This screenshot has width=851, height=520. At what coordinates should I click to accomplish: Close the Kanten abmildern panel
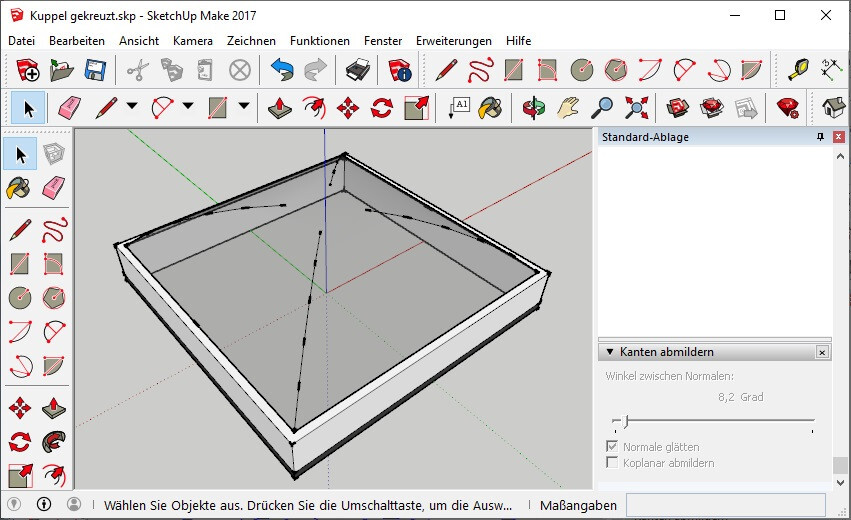coord(822,352)
